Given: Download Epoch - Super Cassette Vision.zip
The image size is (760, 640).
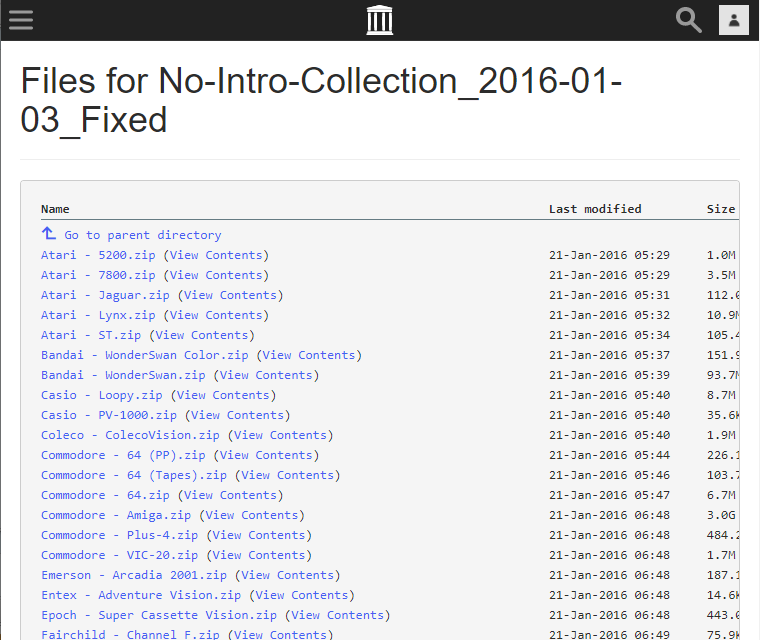Looking at the screenshot, I should point(159,615).
